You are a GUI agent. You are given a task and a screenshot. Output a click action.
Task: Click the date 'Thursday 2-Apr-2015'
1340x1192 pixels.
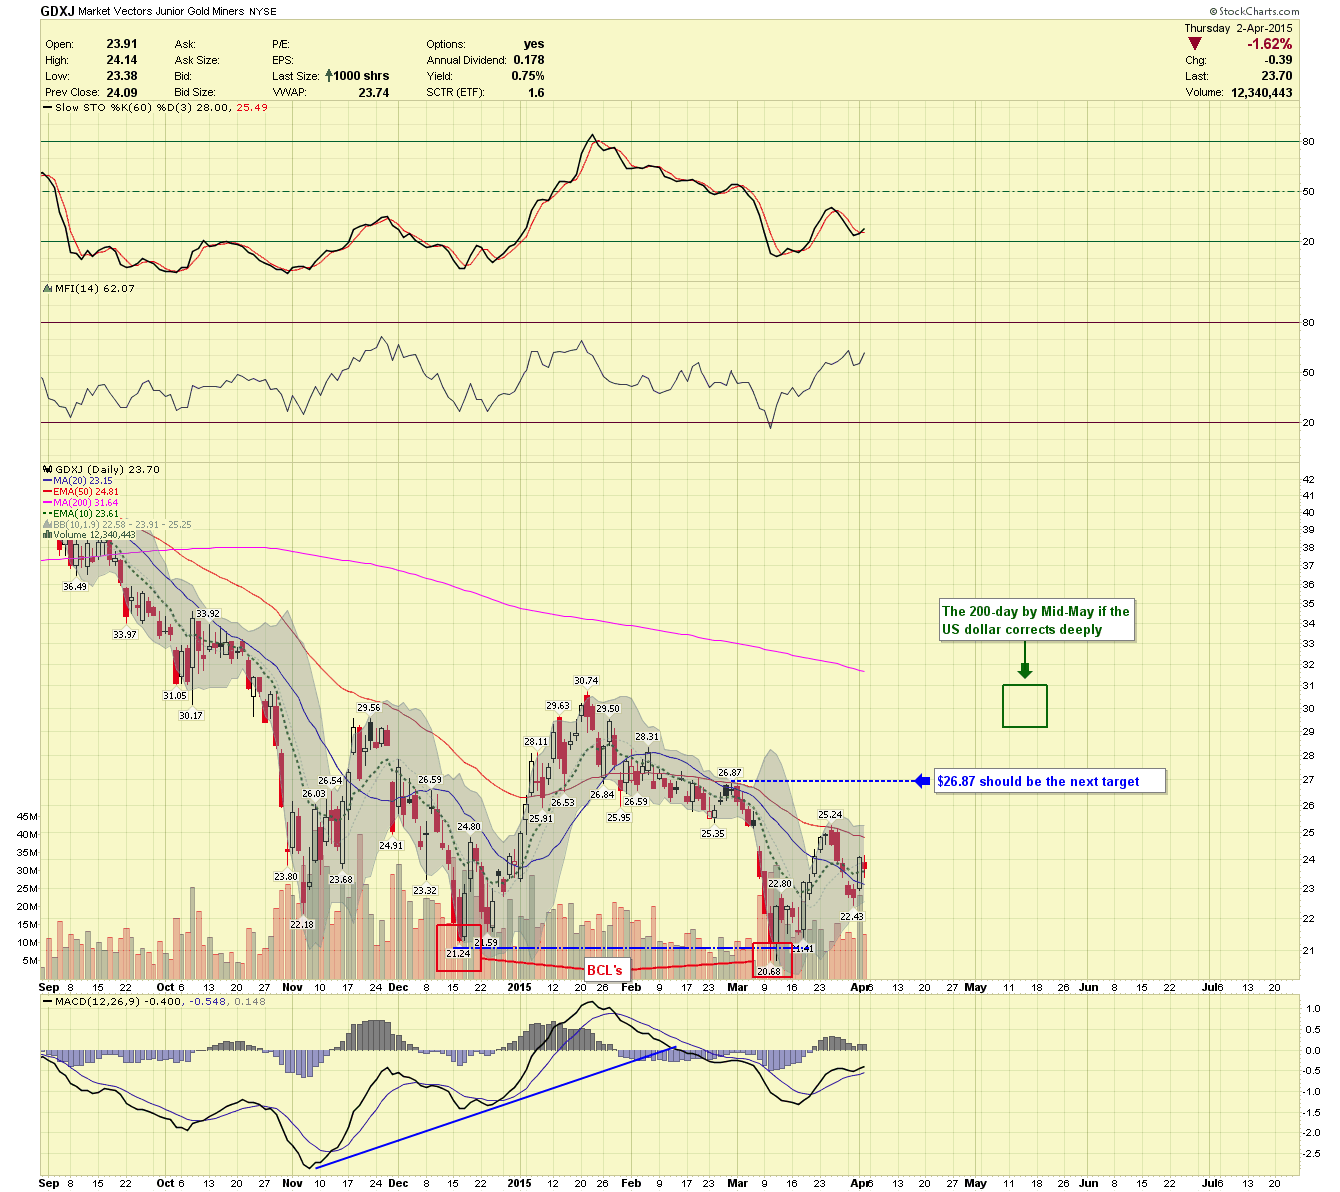pos(1238,28)
